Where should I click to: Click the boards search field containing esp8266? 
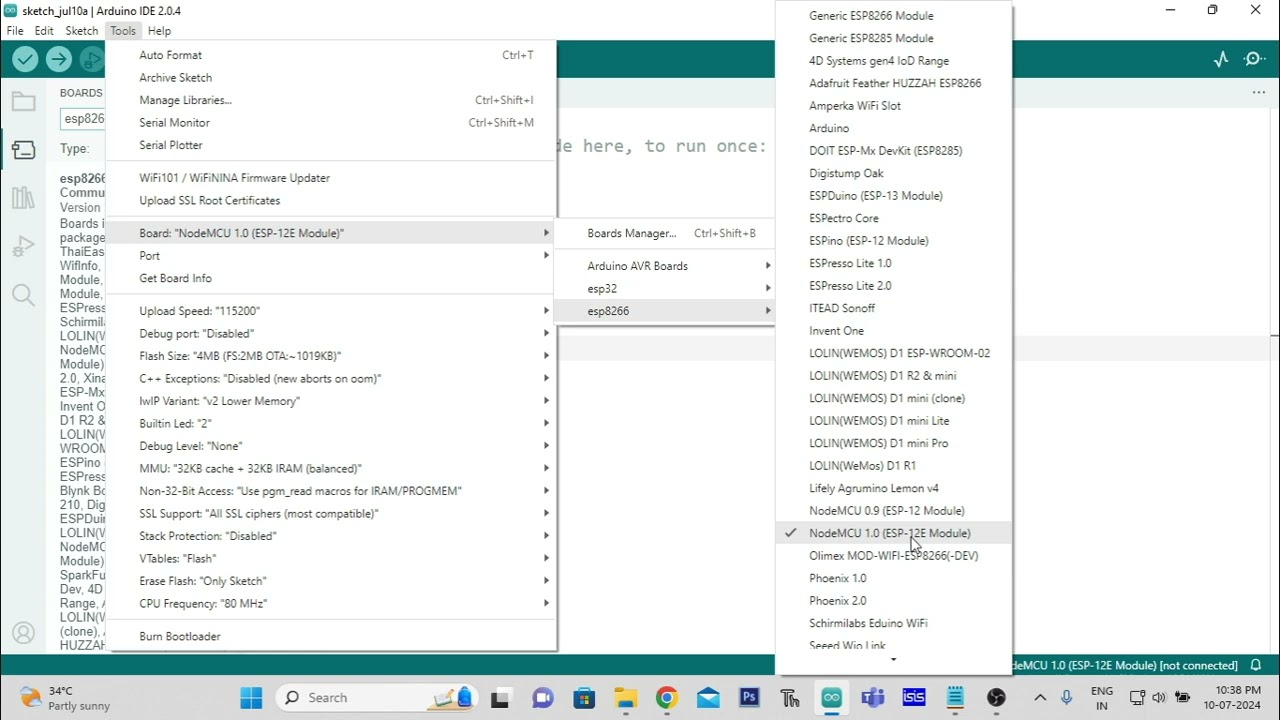point(82,119)
